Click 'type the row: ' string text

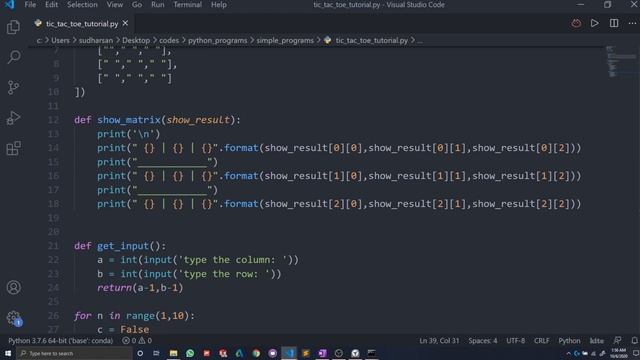[x=224, y=274]
